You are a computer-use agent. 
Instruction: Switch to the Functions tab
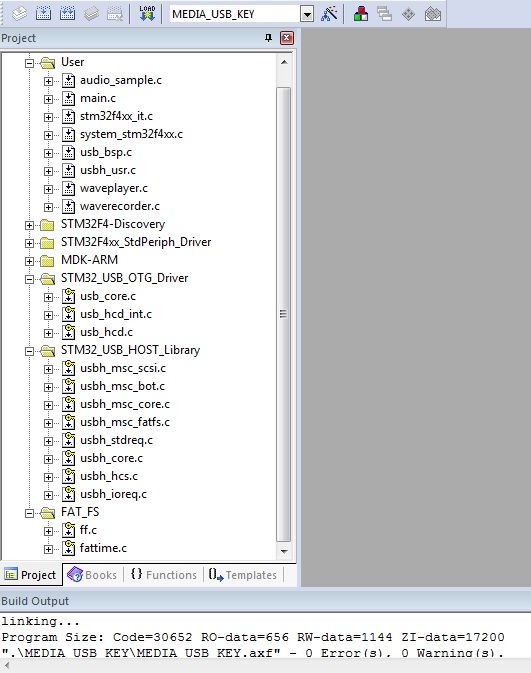tap(164, 575)
